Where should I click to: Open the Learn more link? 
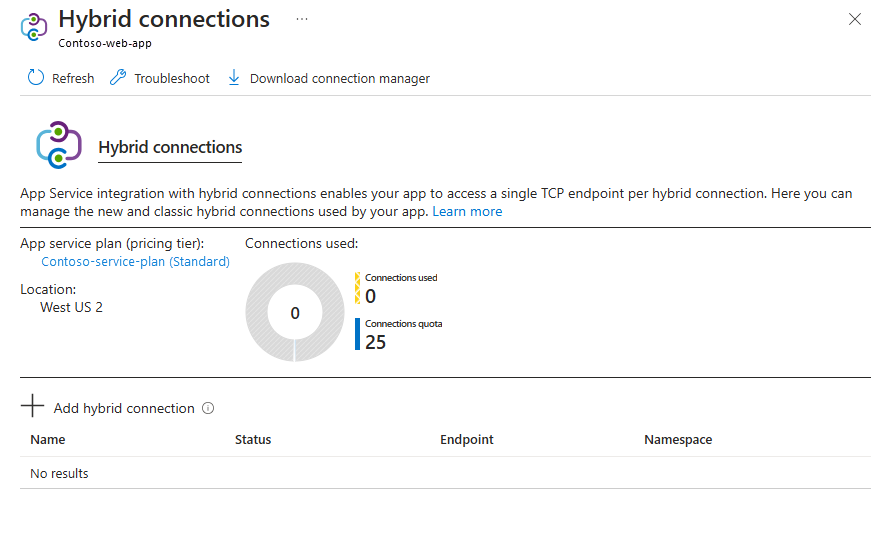[x=467, y=212]
